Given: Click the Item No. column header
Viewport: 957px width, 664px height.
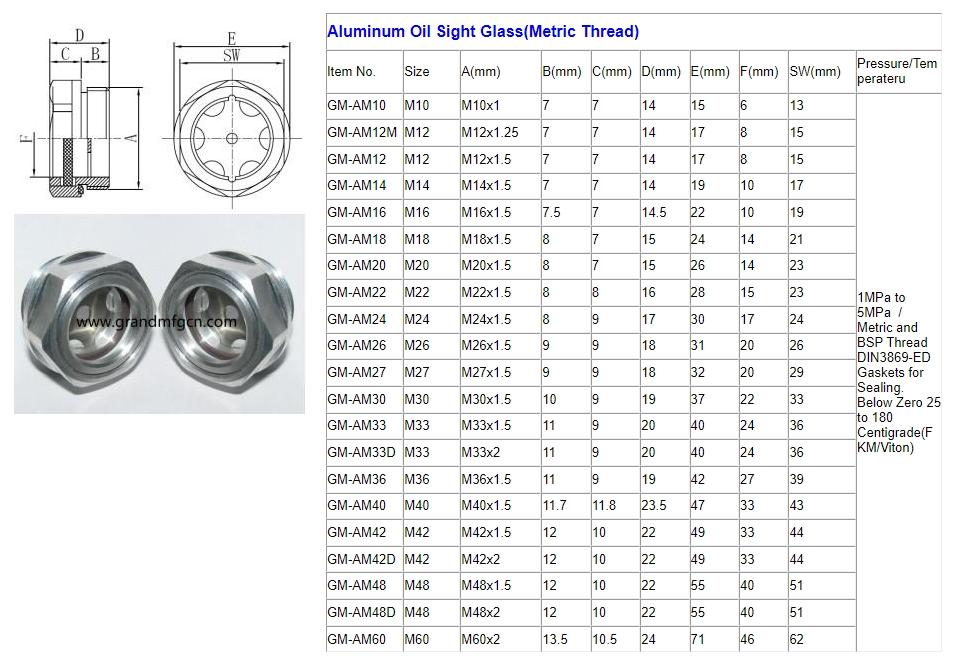Looking at the screenshot, I should 351,72.
